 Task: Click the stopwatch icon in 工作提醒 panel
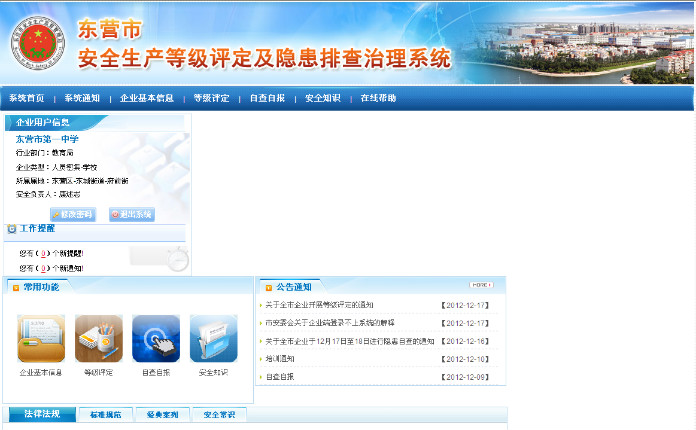coord(177,258)
